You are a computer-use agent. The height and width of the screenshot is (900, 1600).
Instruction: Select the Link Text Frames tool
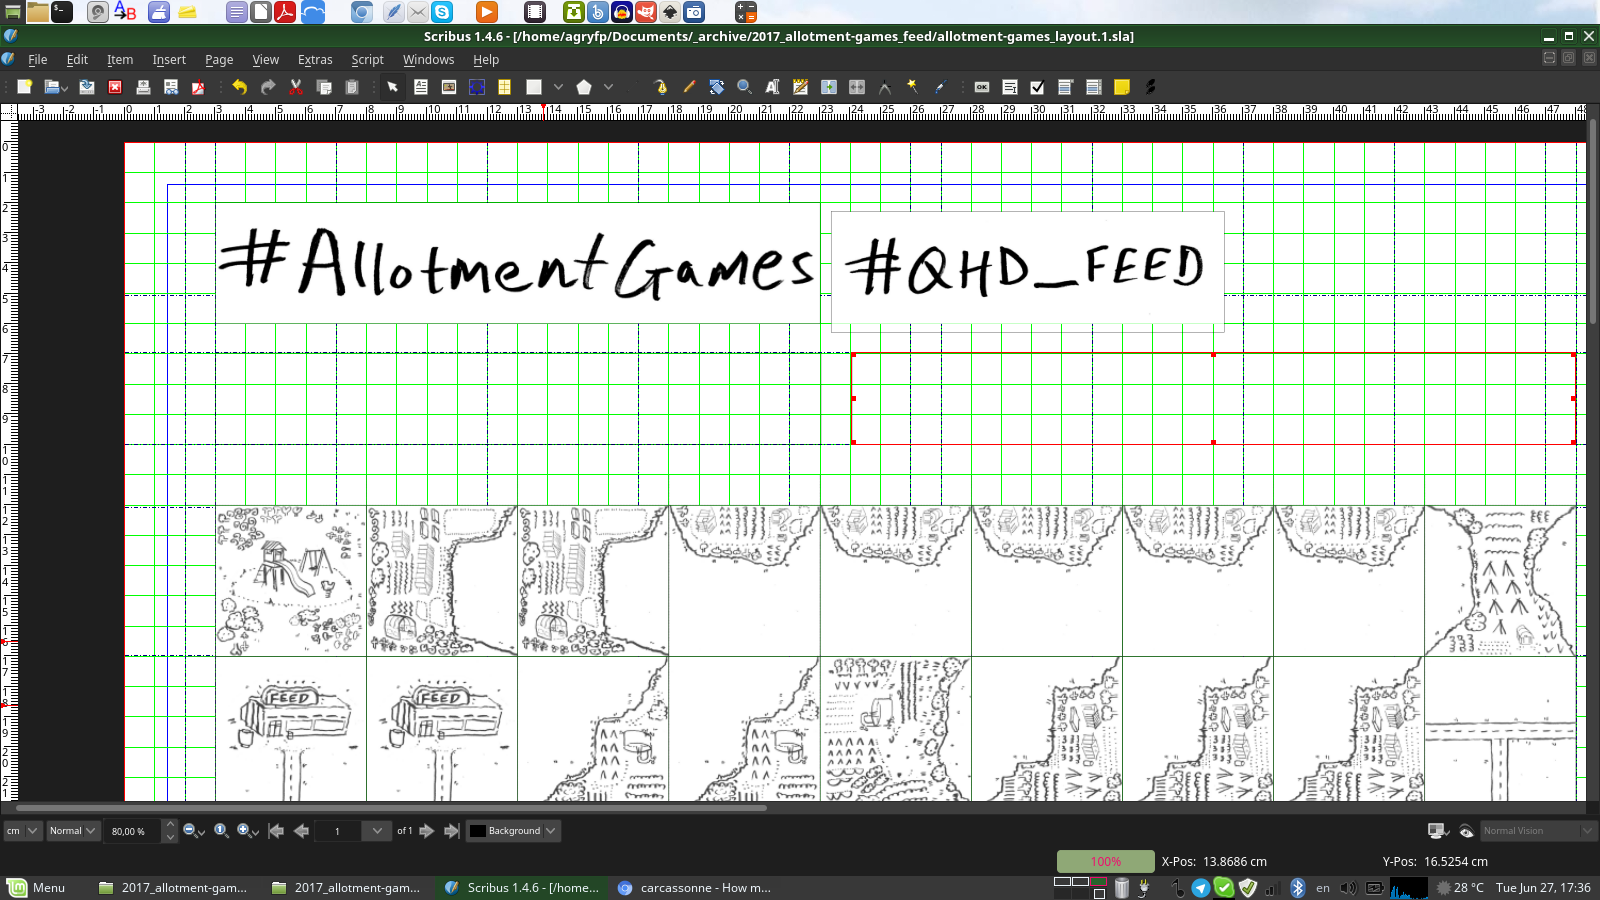coord(829,87)
